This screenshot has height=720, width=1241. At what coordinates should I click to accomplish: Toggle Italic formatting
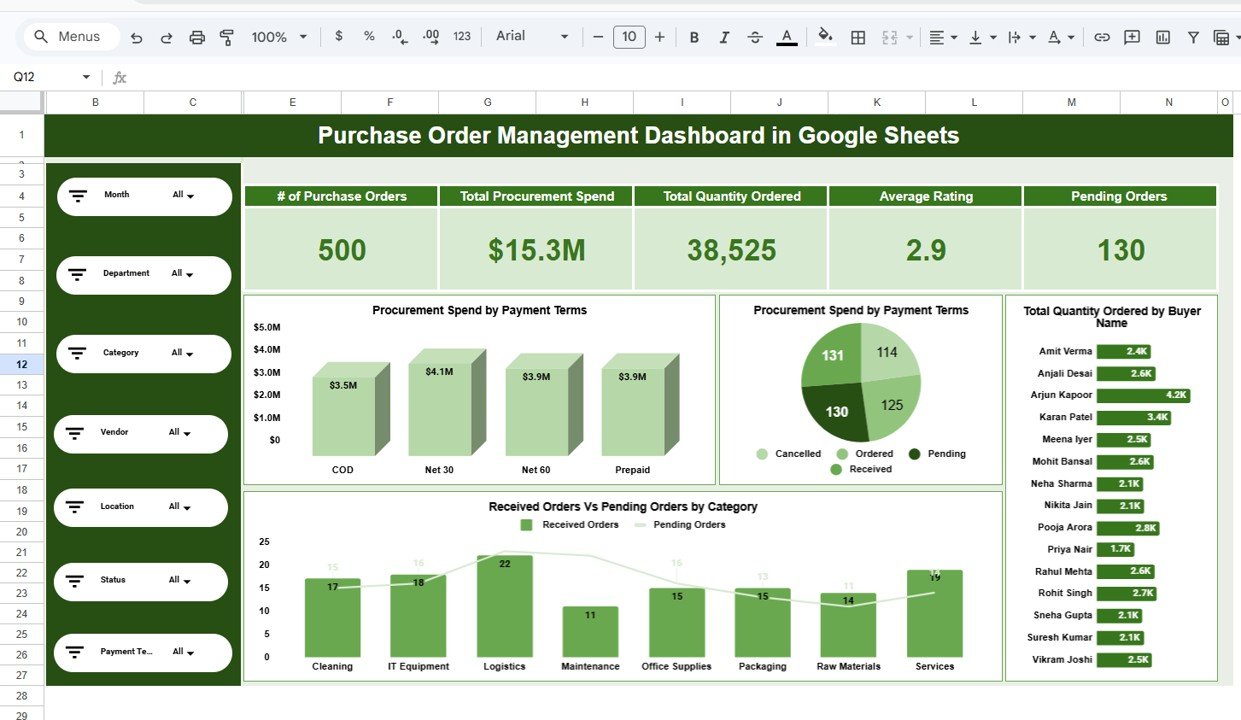coord(725,37)
